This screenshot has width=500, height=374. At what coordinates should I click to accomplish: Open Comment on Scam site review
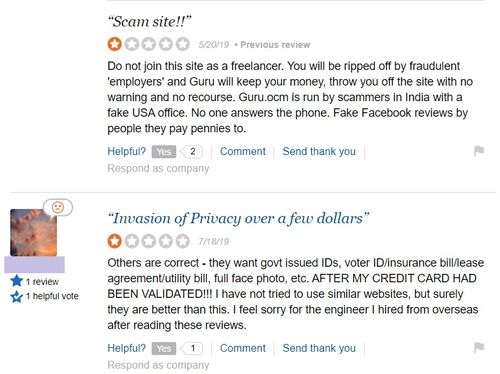(243, 151)
